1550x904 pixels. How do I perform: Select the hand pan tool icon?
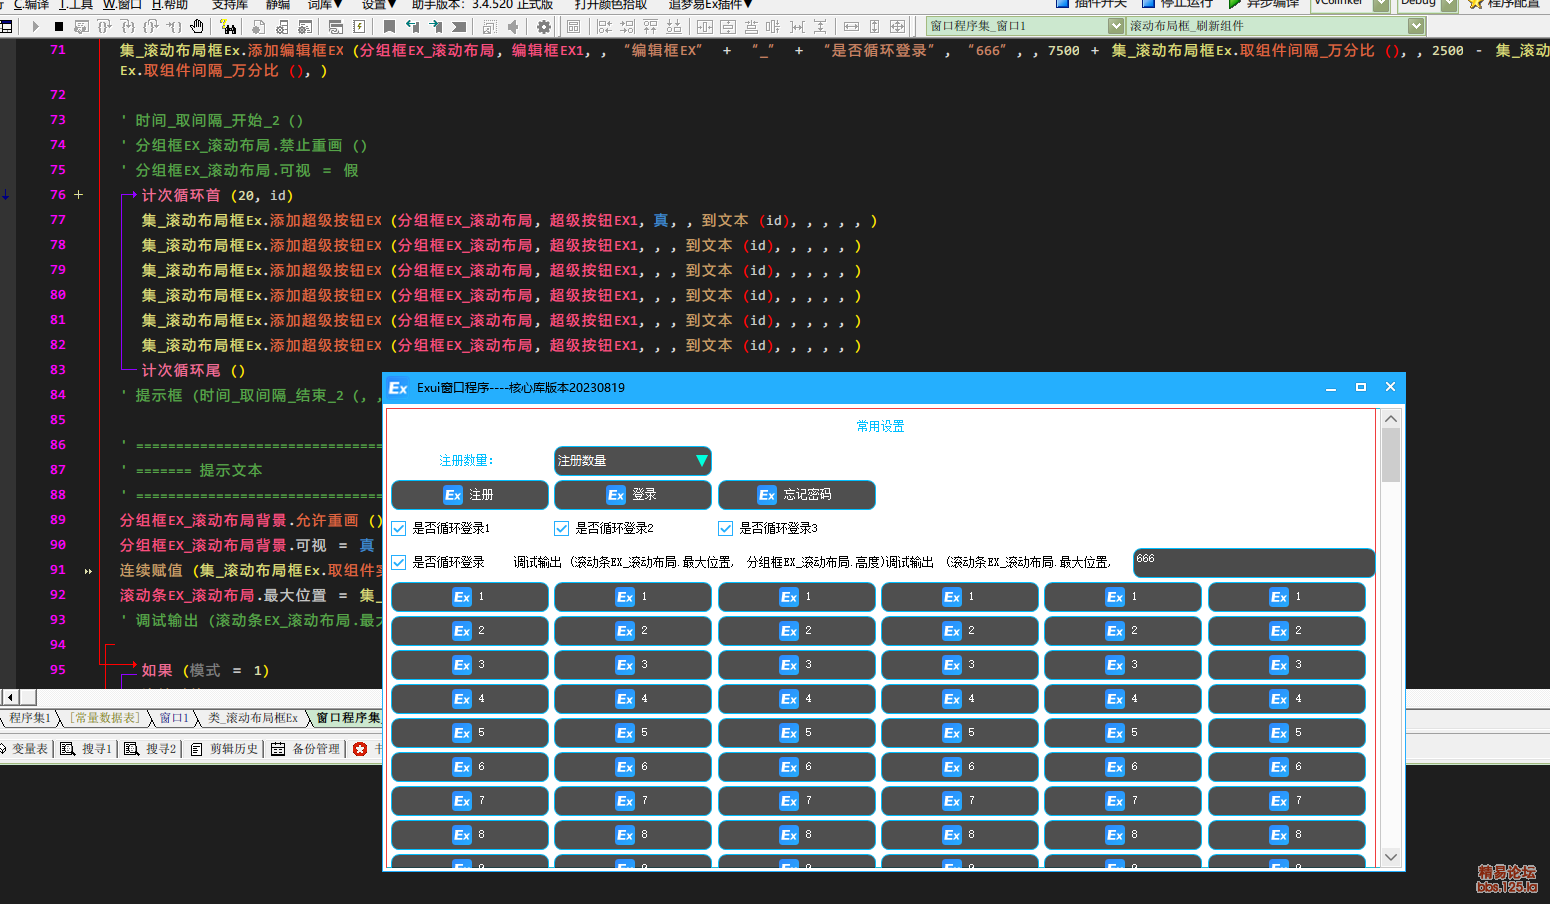[x=197, y=27]
